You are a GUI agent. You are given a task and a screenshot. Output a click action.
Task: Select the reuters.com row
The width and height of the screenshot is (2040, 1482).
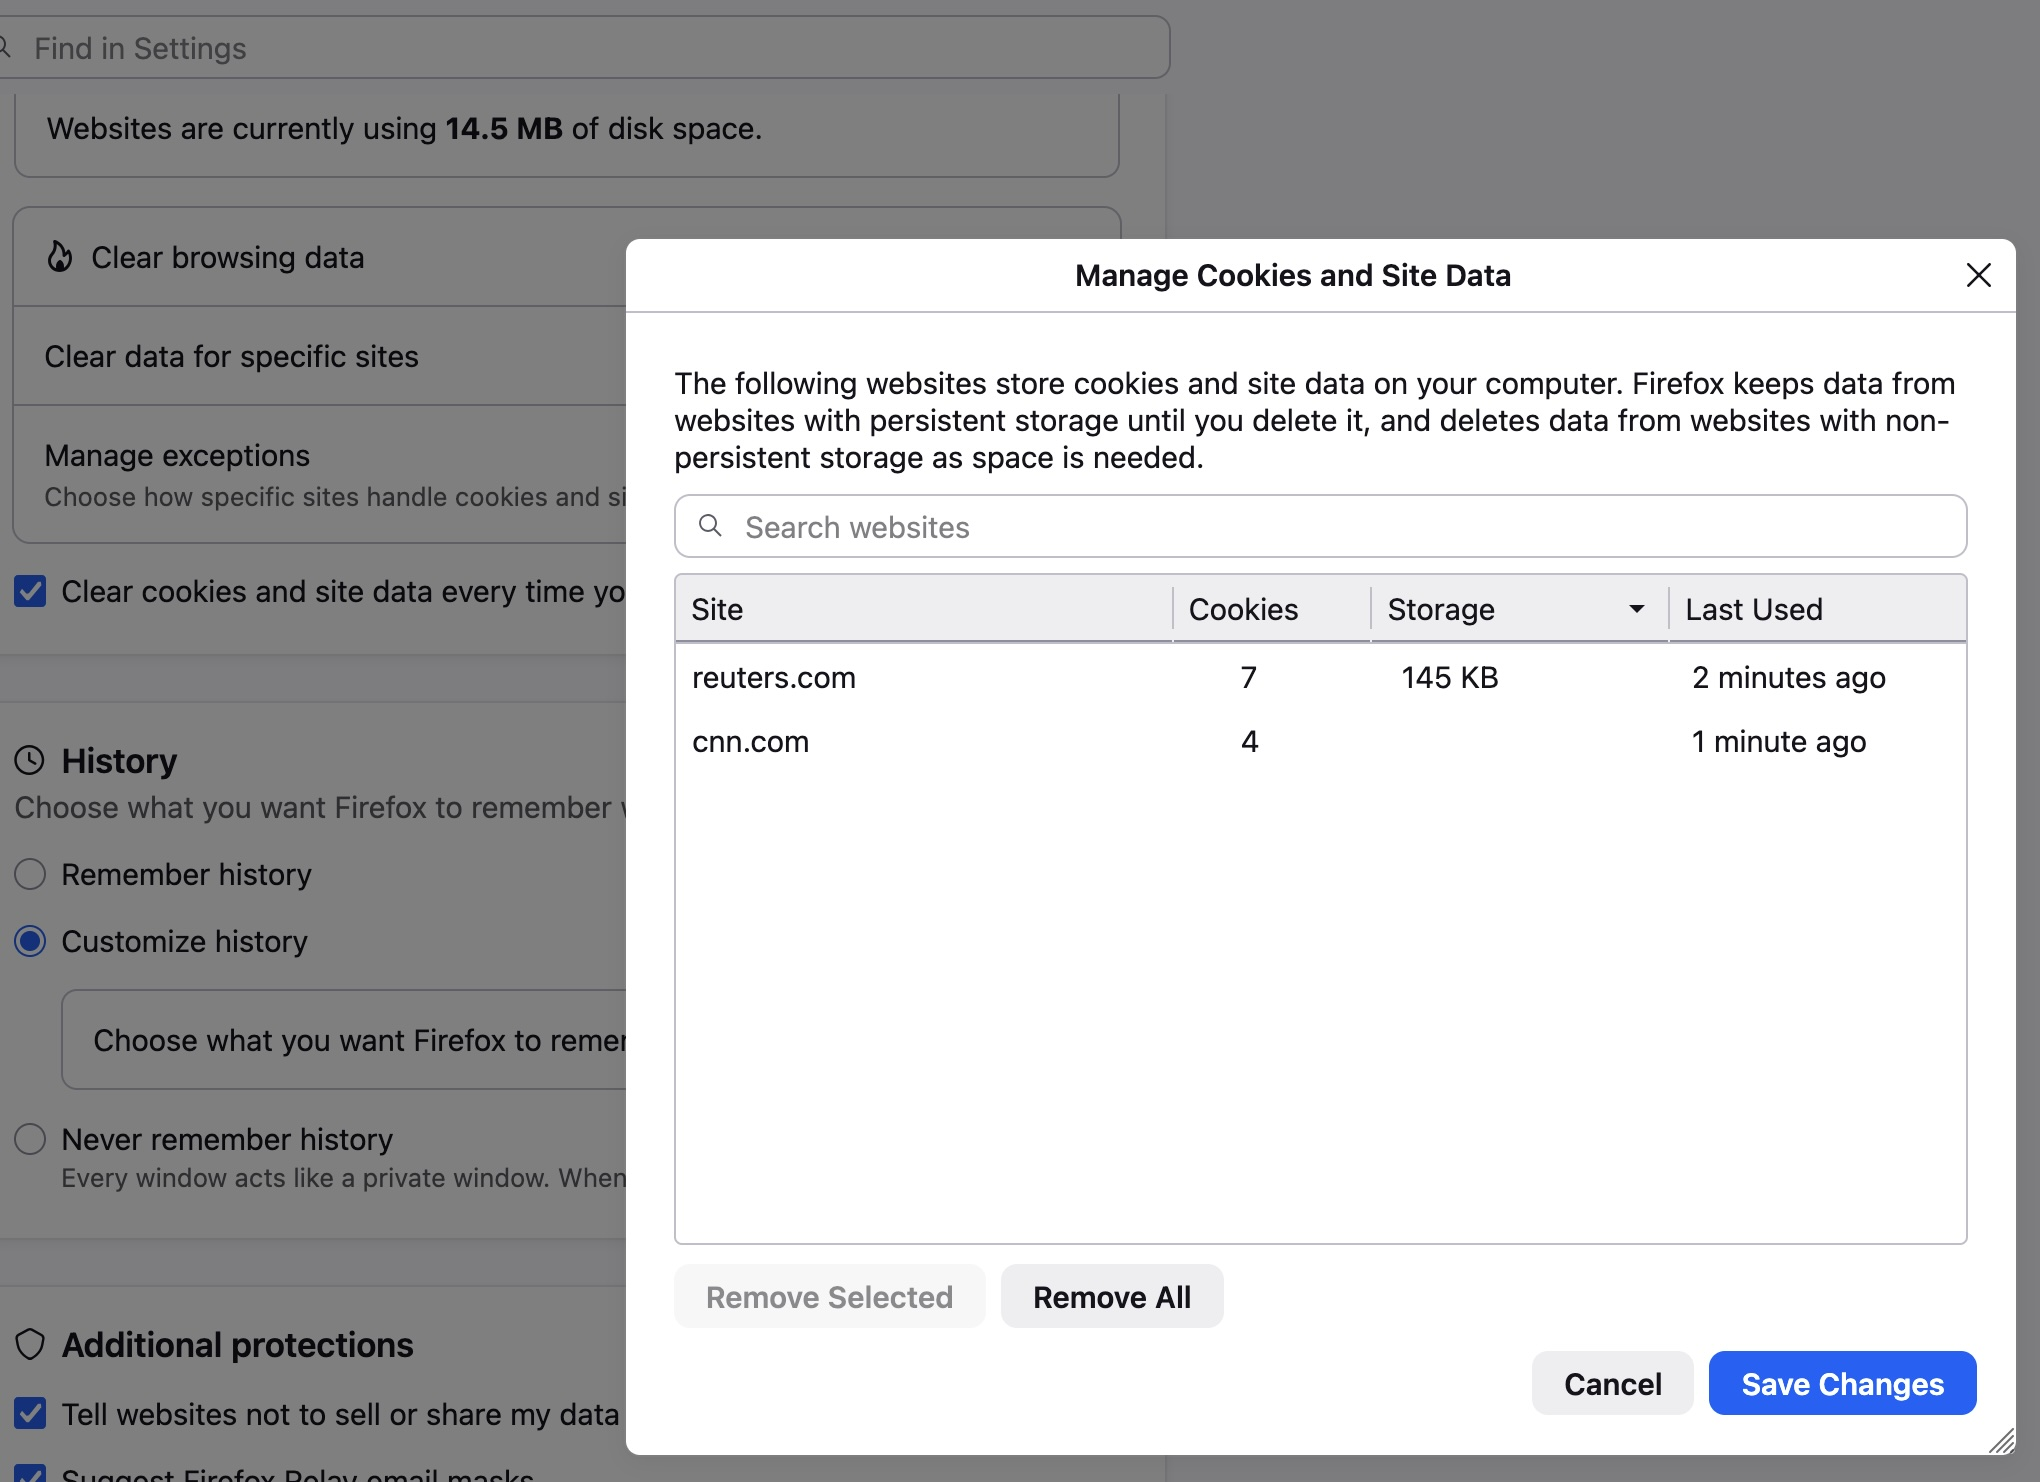1320,677
